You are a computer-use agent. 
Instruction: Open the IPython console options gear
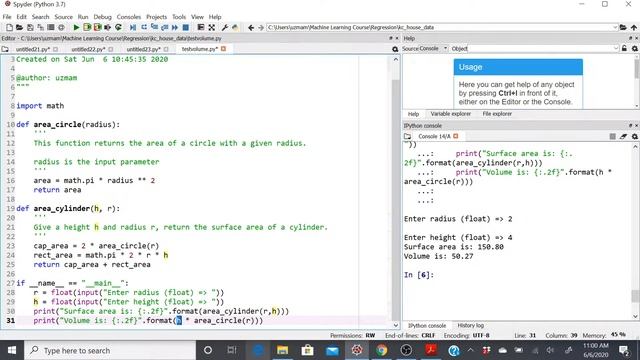click(x=635, y=136)
